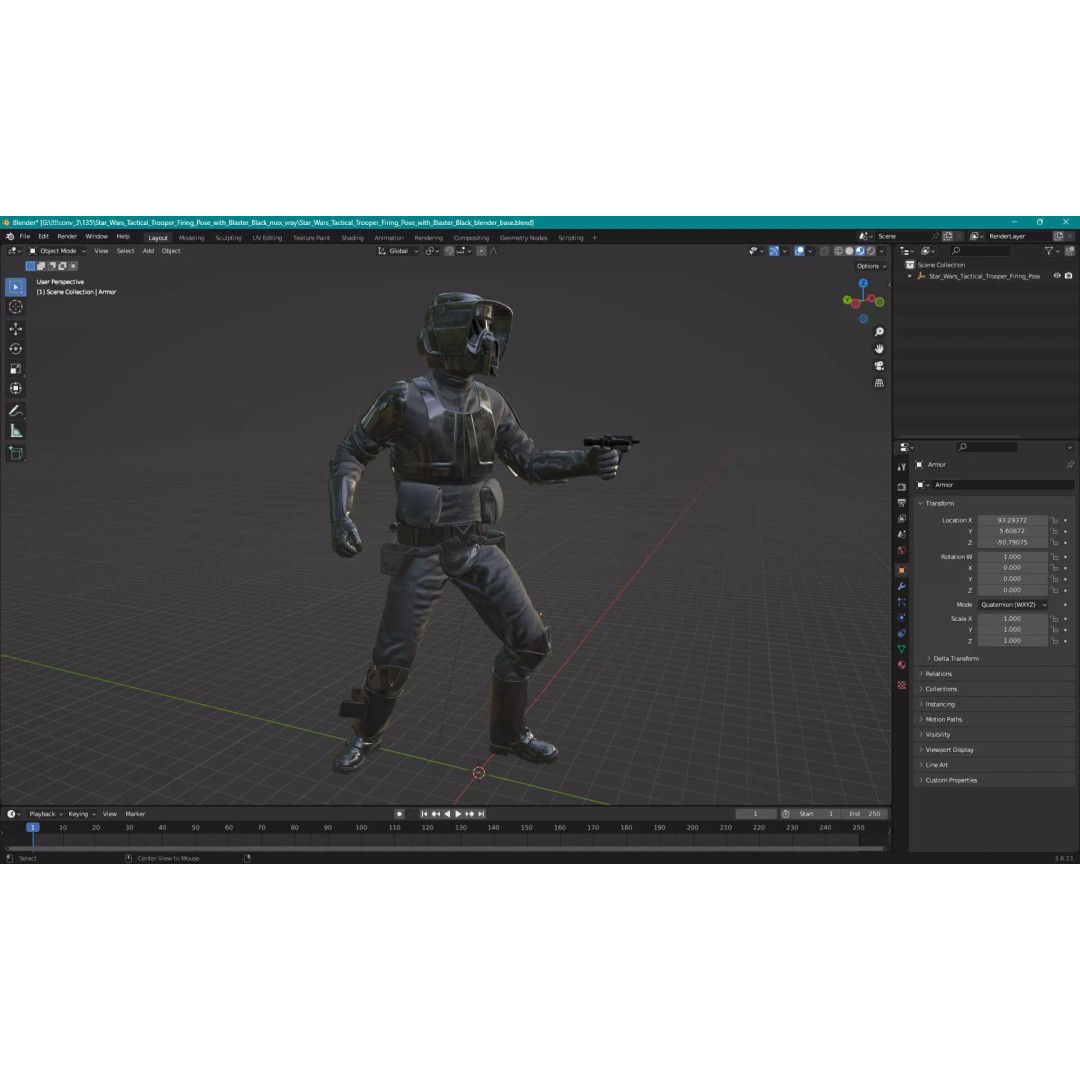
Task: Switch to solid viewport shading
Action: (x=849, y=251)
